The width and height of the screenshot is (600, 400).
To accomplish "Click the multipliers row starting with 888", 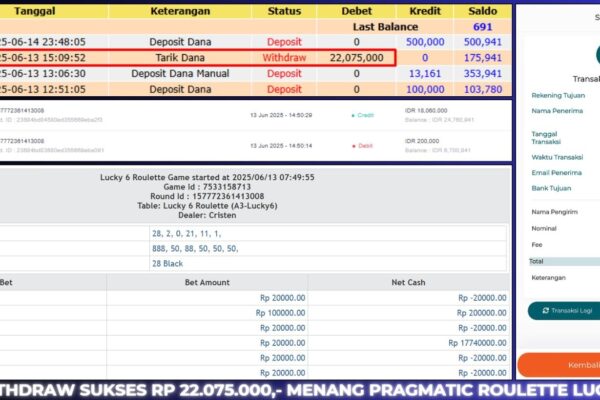I will point(195,248).
